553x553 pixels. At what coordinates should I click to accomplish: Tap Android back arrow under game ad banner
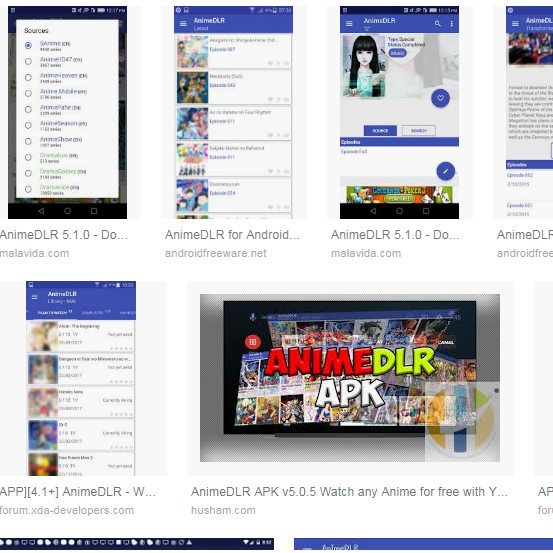373,211
